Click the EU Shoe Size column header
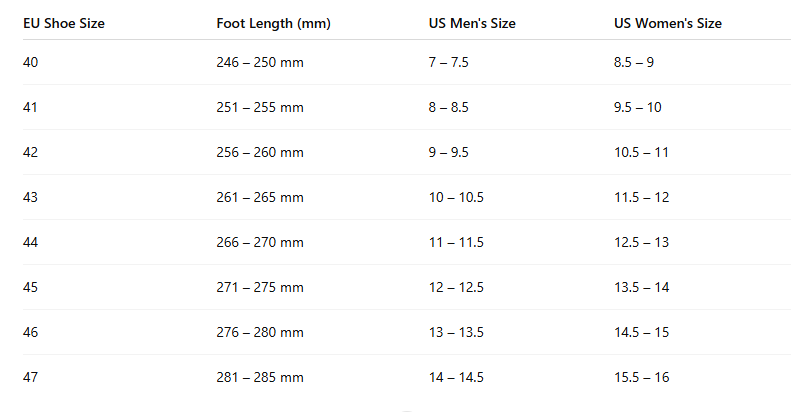Image resolution: width=808 pixels, height=412 pixels. (64, 23)
